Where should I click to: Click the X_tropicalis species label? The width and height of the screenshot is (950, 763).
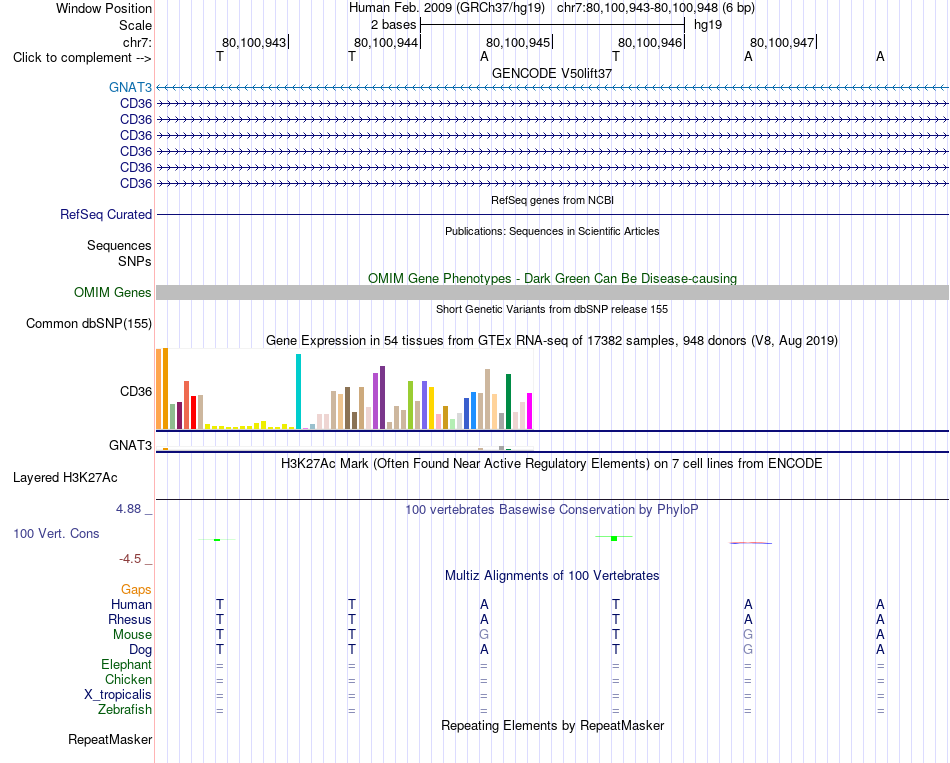click(x=118, y=695)
